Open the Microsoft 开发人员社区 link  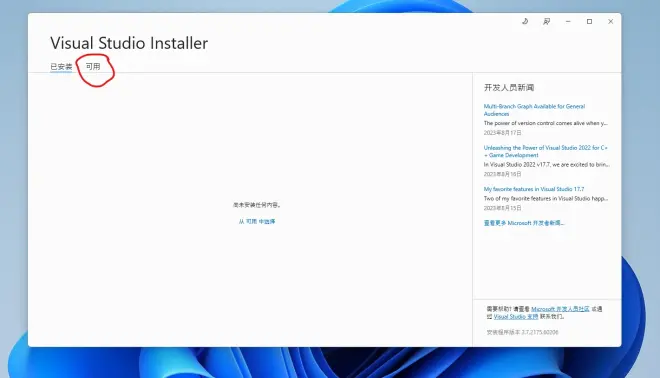click(x=560, y=309)
